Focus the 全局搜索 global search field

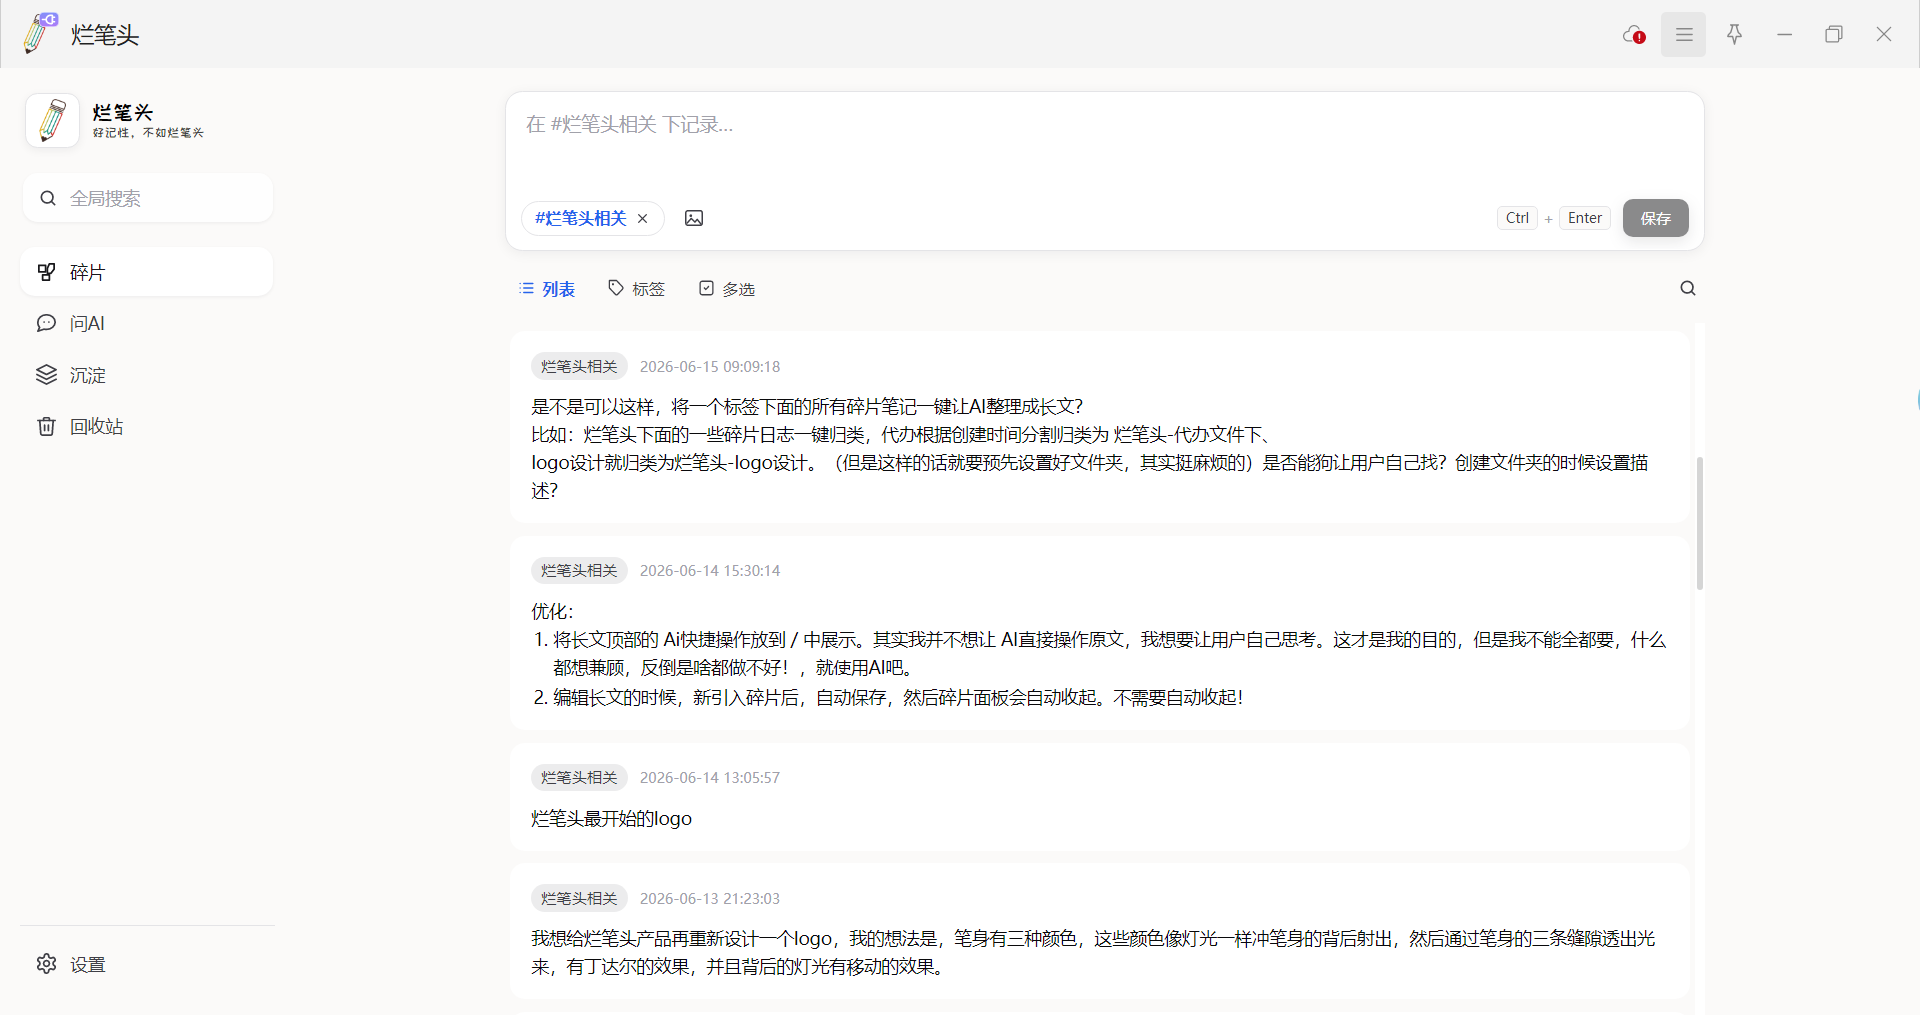[x=147, y=198]
